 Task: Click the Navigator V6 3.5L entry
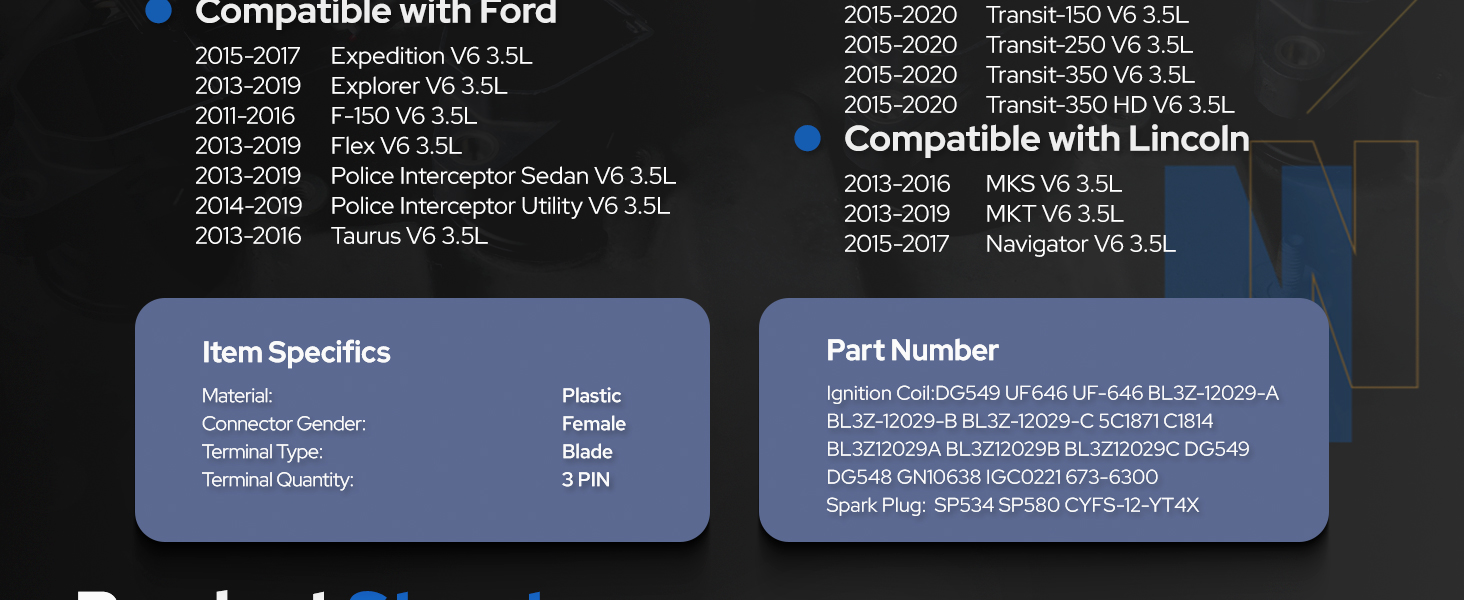(x=1080, y=244)
